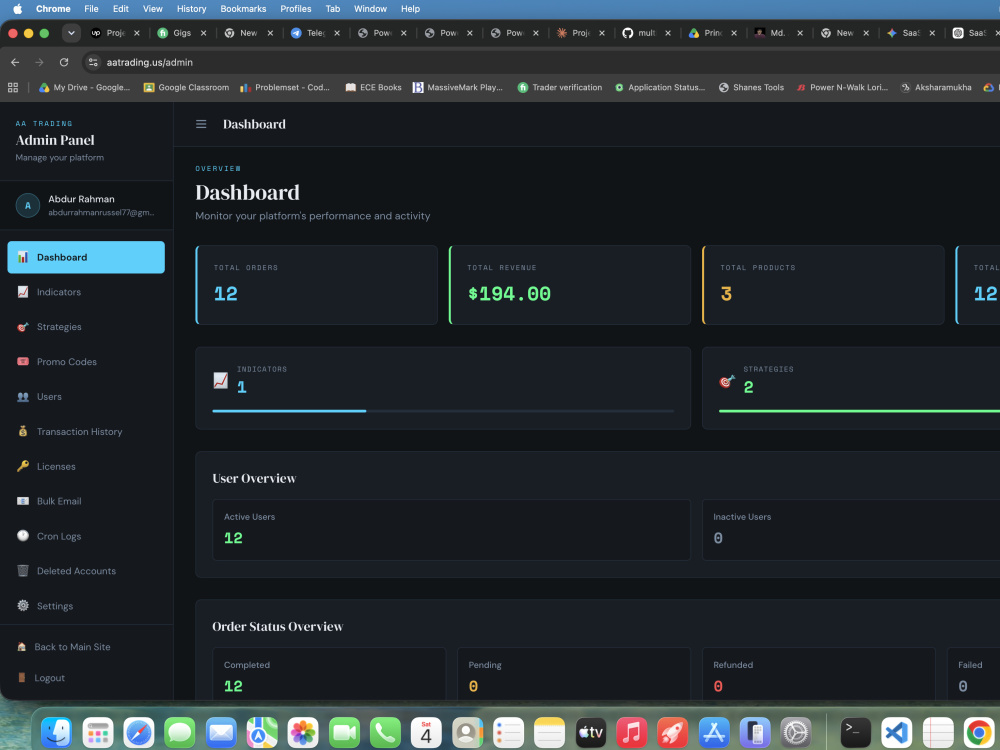Click the address bar URL aatrading.us/admin
This screenshot has height=750, width=1000.
(x=150, y=62)
